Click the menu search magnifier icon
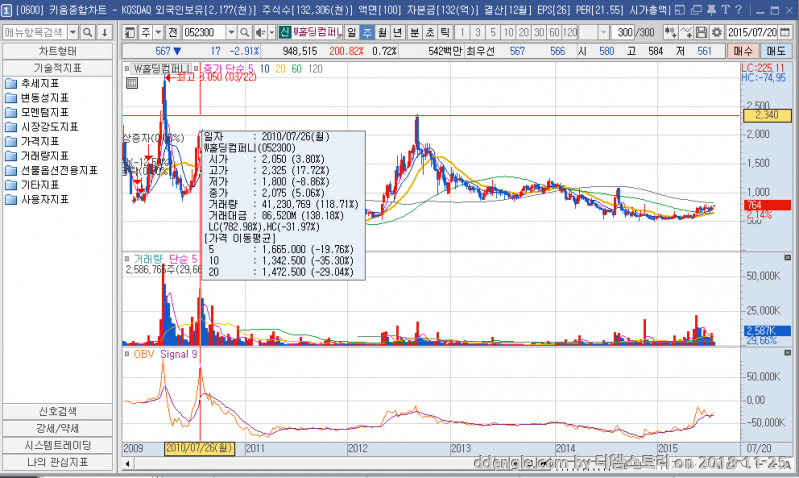 click(x=88, y=33)
